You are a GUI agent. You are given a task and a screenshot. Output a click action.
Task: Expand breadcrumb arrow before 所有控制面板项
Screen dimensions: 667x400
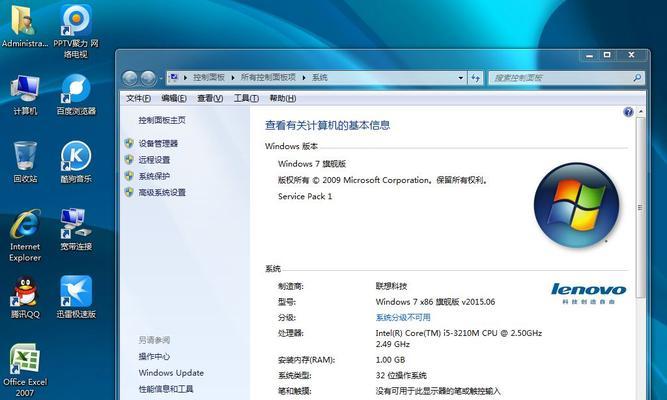233,78
